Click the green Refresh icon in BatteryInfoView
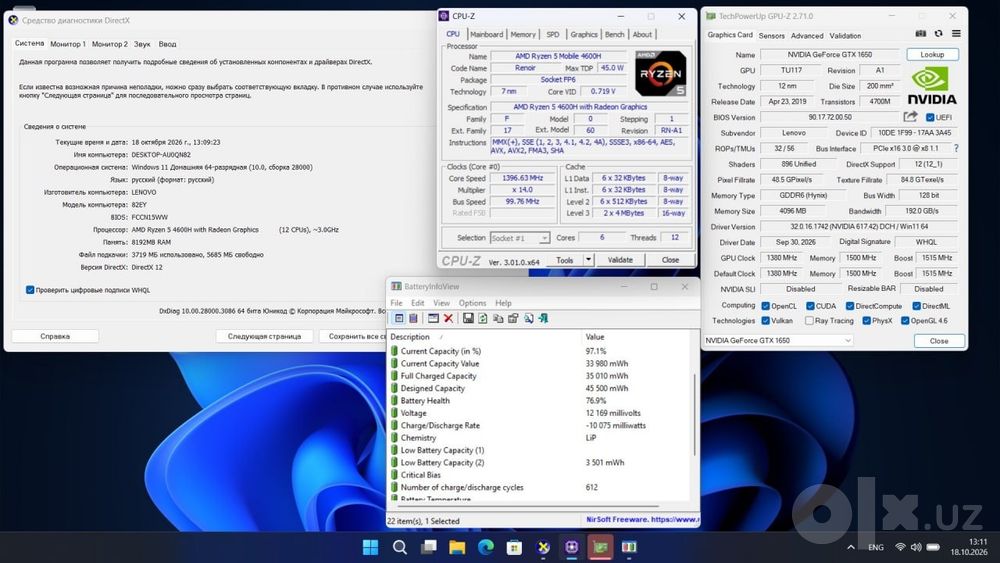The height and width of the screenshot is (563, 1000). point(483,318)
